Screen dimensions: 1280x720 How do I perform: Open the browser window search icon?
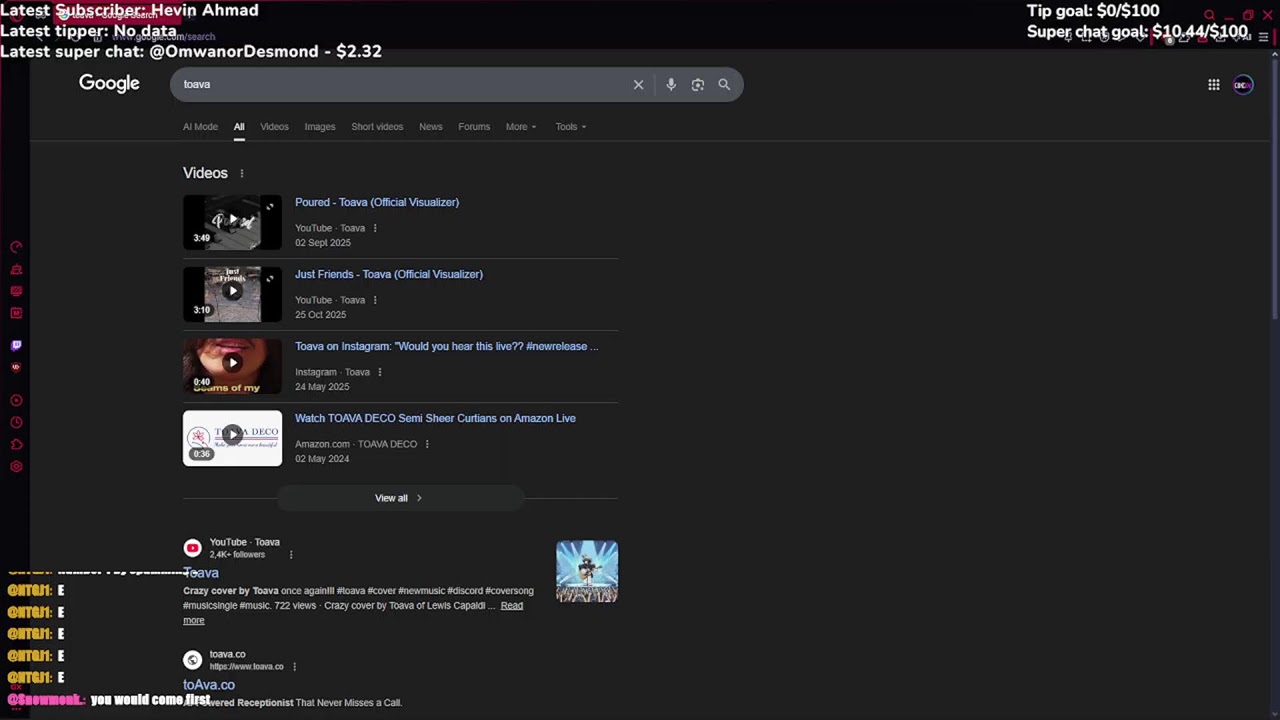pos(1209,15)
